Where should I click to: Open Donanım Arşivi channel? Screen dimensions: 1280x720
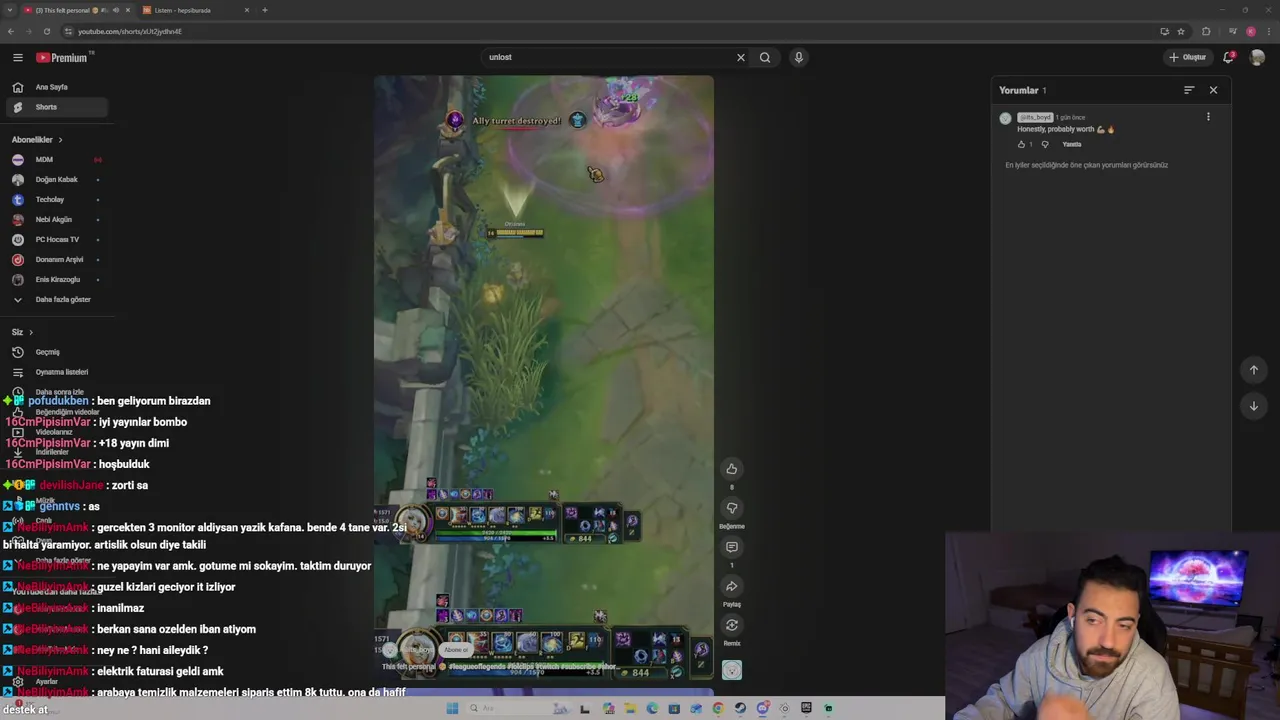pyautogui.click(x=57, y=260)
